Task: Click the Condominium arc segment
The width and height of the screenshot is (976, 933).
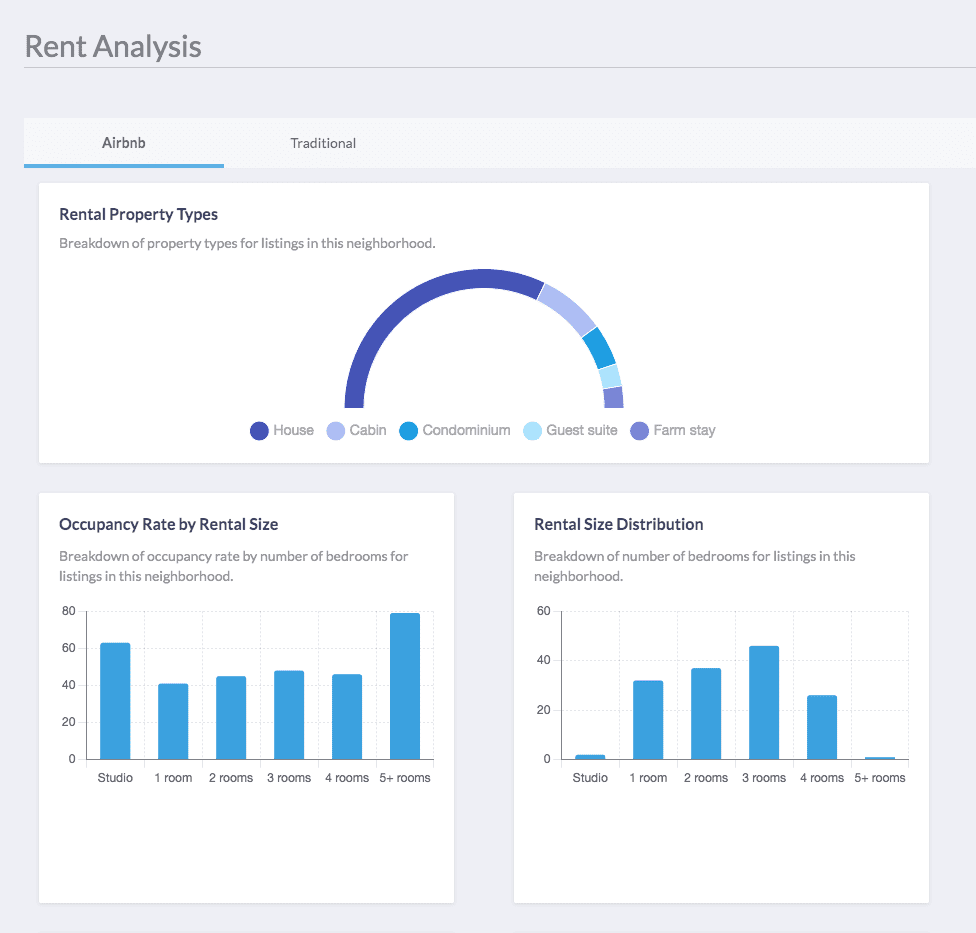Action: 599,347
